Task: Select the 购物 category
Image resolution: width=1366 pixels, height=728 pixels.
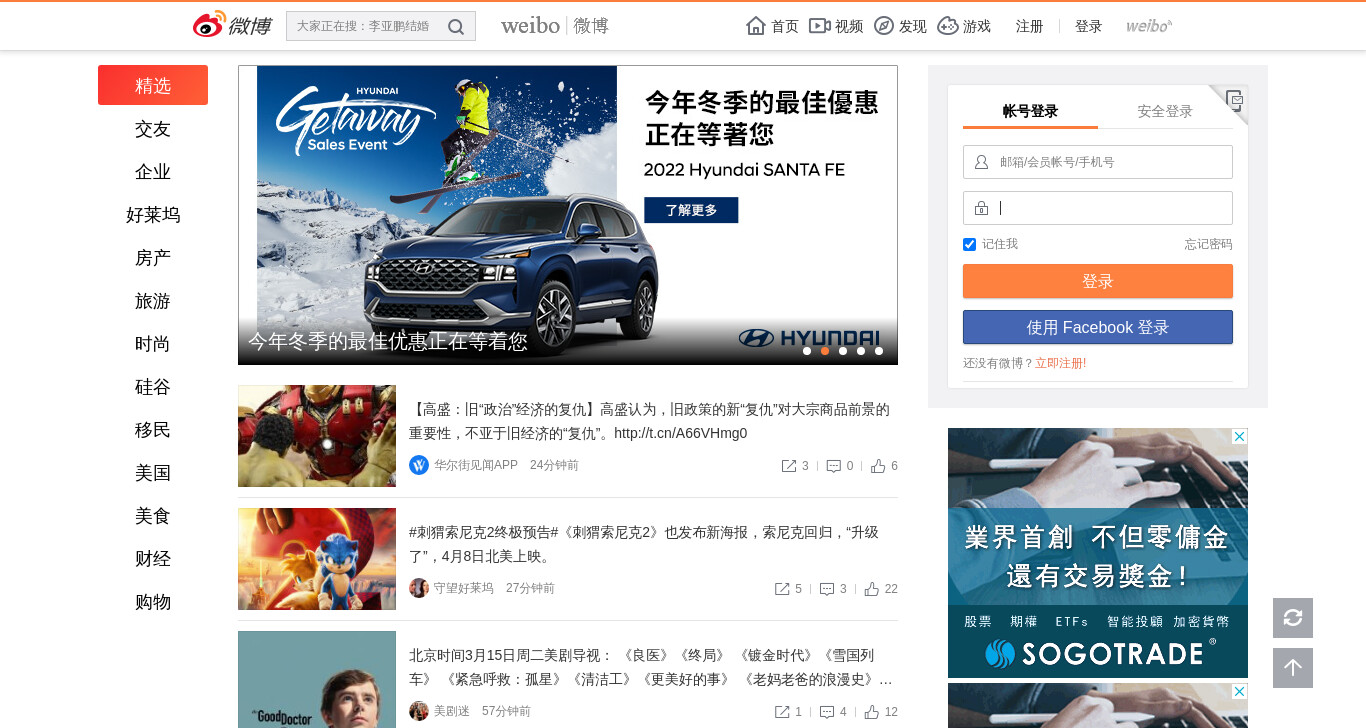Action: (x=153, y=601)
